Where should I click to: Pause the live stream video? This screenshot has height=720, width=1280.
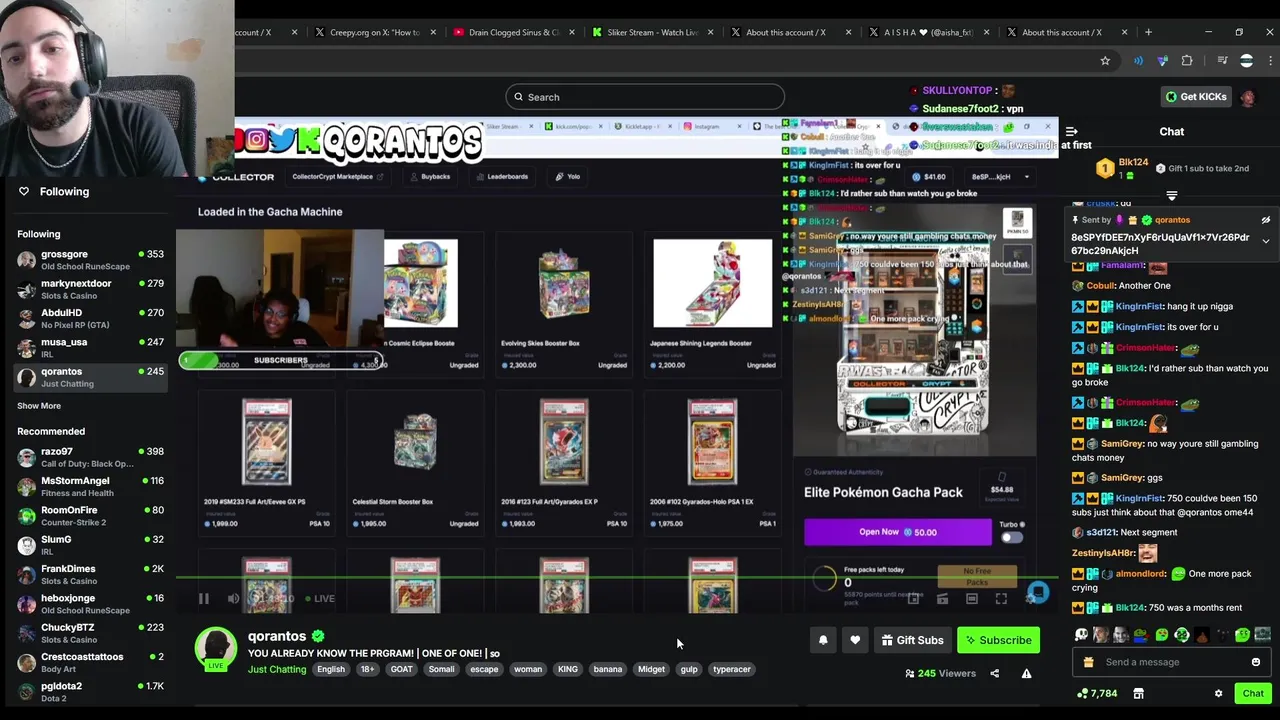click(x=203, y=599)
